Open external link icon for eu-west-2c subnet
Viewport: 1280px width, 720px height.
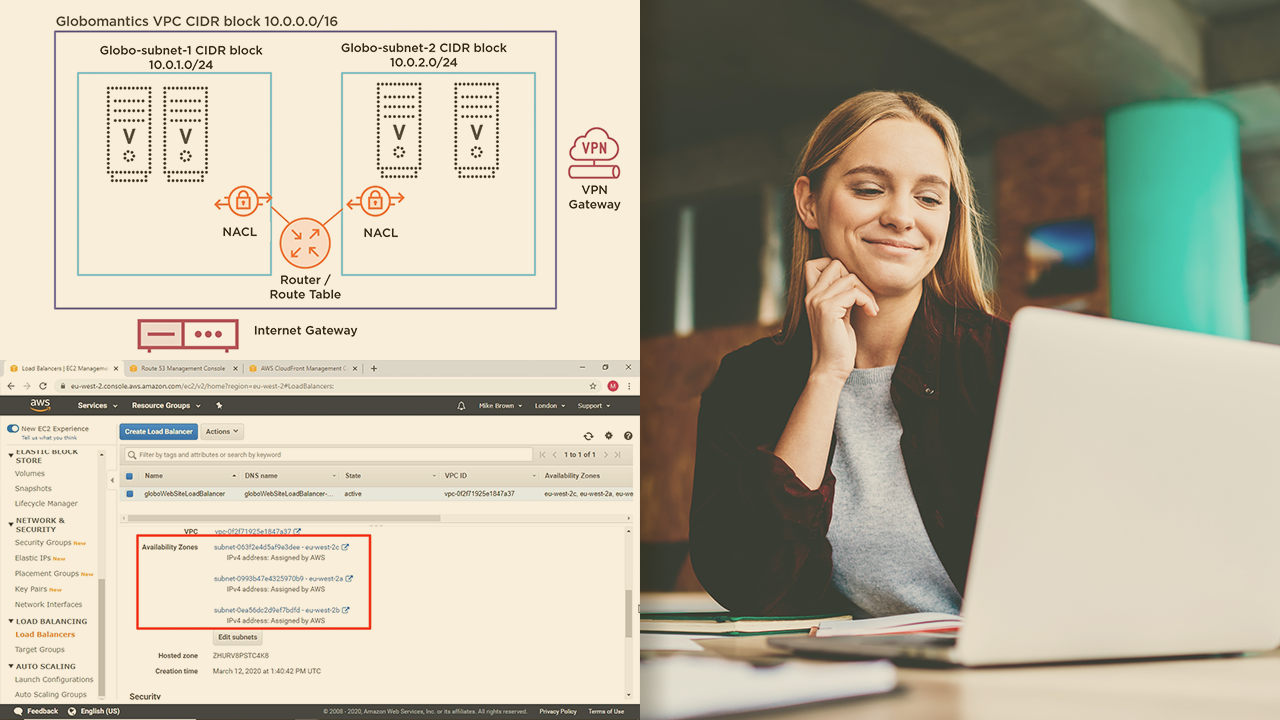(x=346, y=547)
